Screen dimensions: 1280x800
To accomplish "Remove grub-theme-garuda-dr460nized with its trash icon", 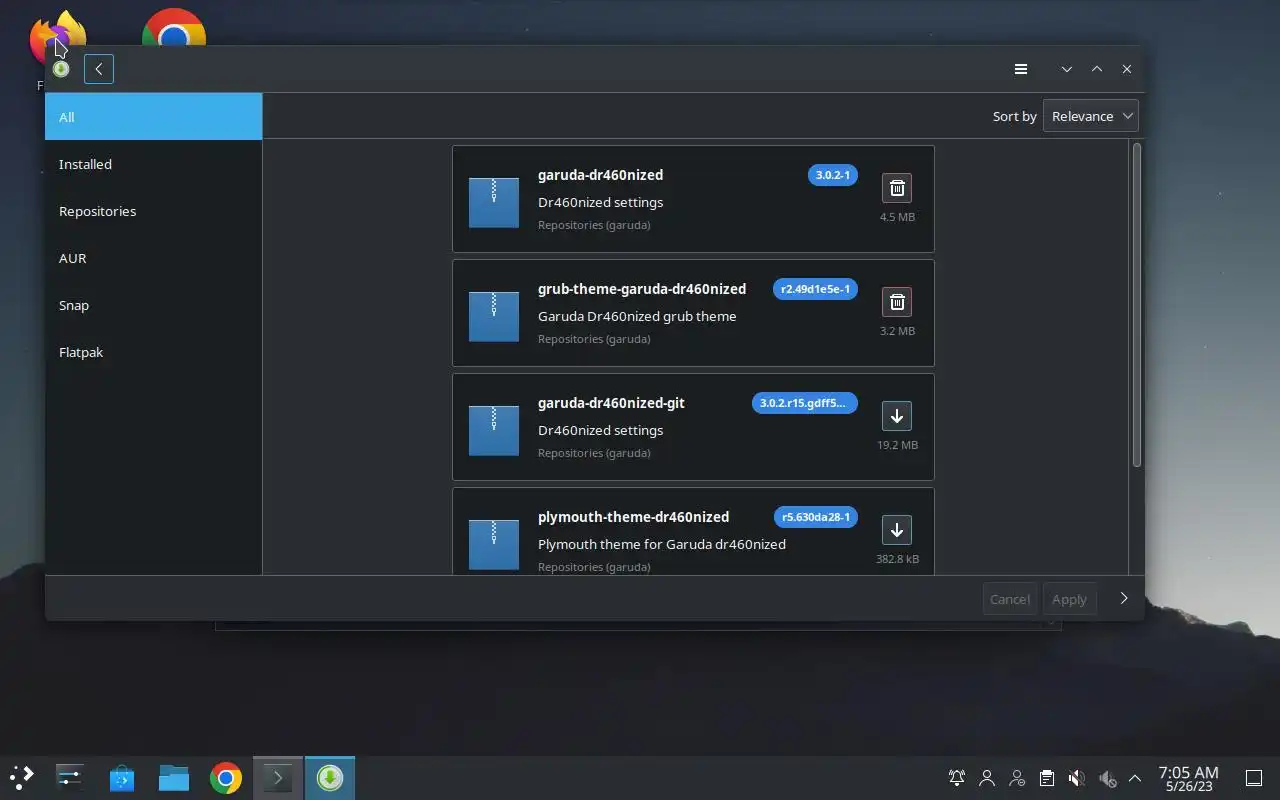I will click(x=897, y=302).
